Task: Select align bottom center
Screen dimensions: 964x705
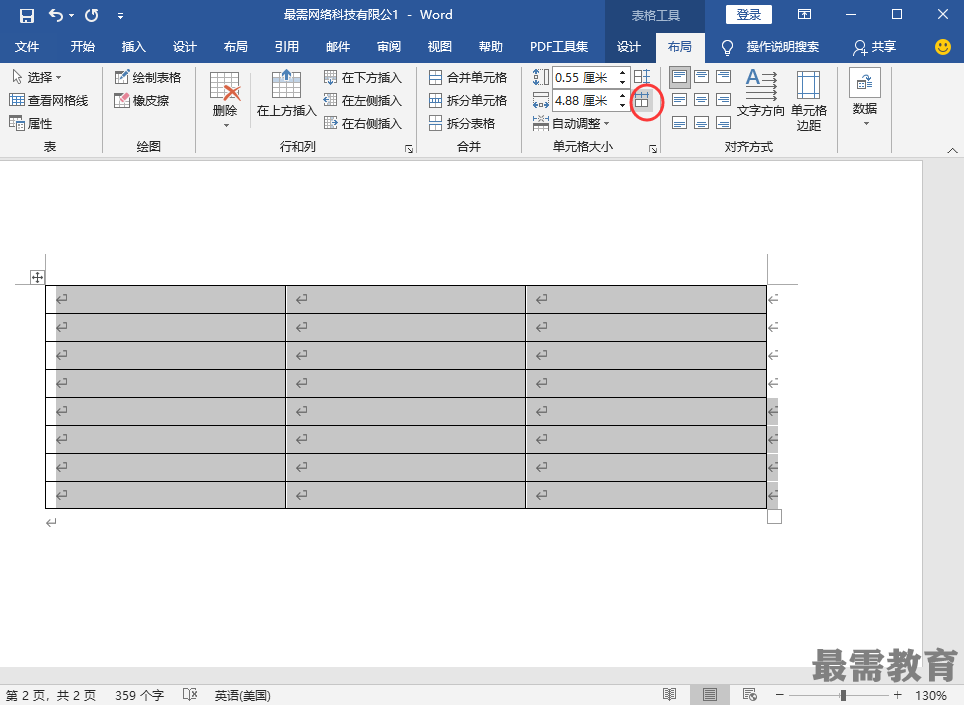Action: (701, 123)
